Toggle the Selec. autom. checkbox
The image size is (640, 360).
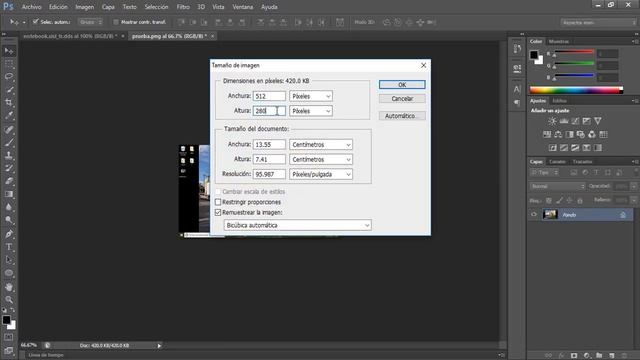coord(36,22)
